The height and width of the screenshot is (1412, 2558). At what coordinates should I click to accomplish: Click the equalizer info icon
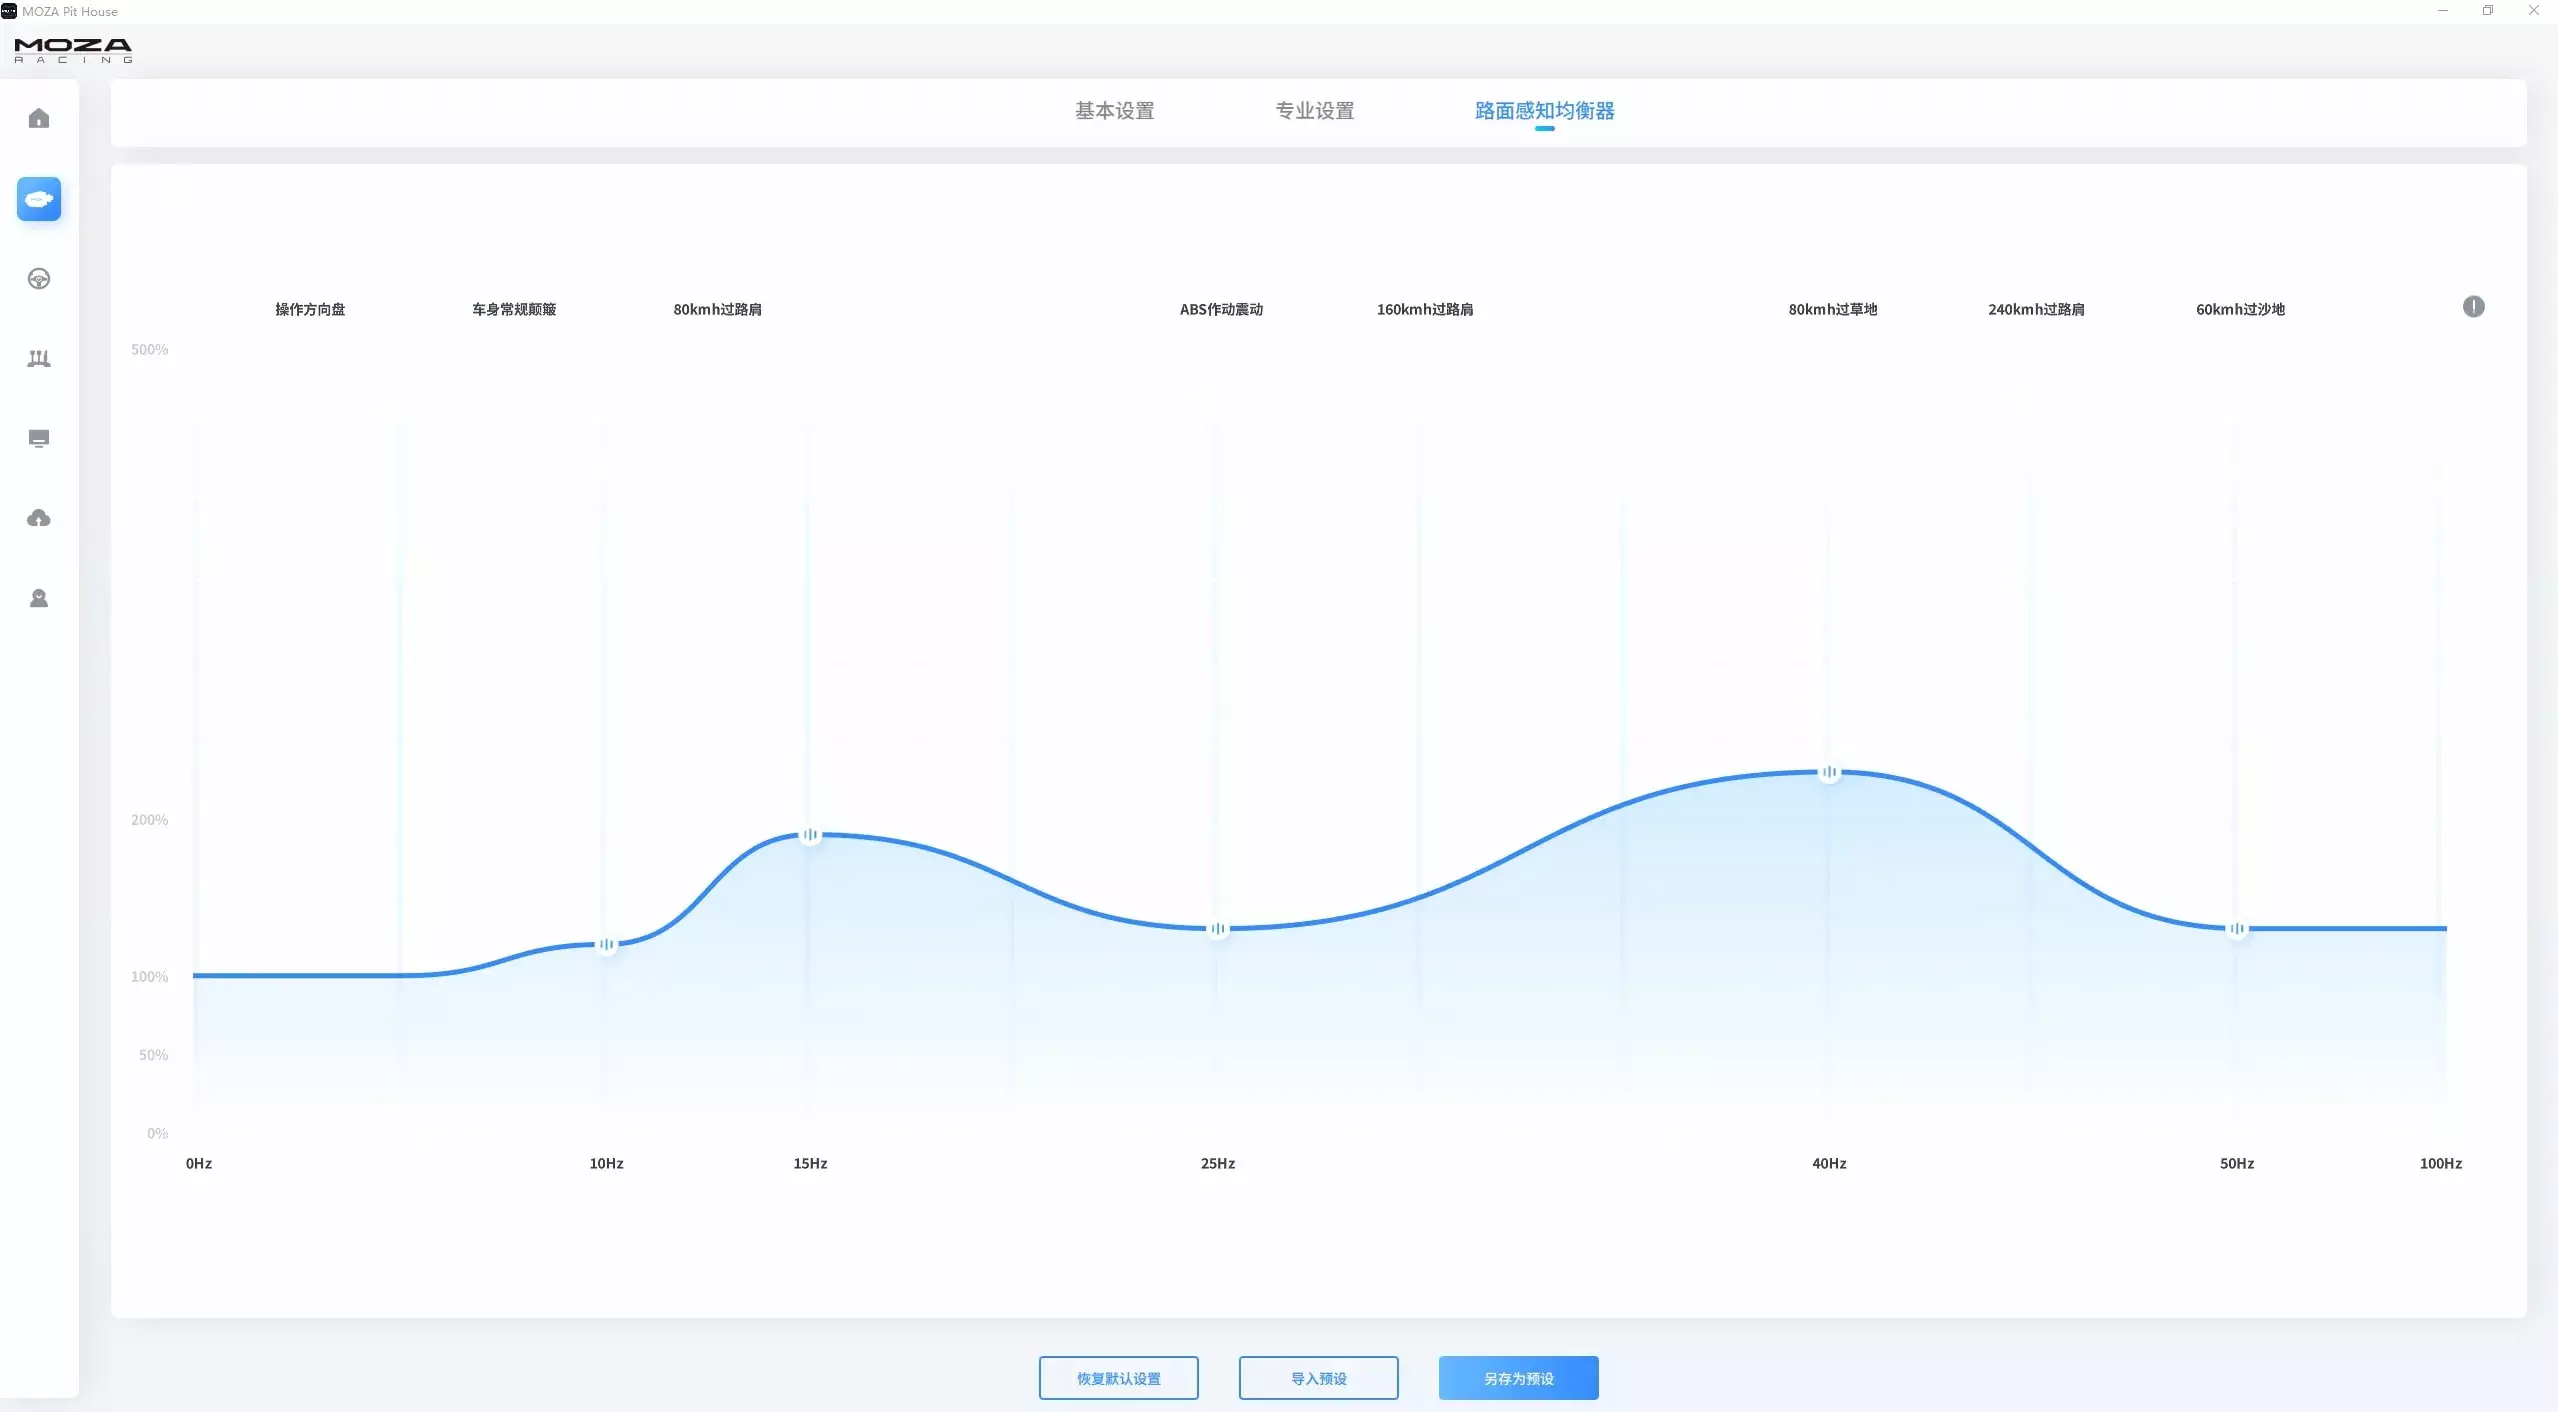point(2472,307)
